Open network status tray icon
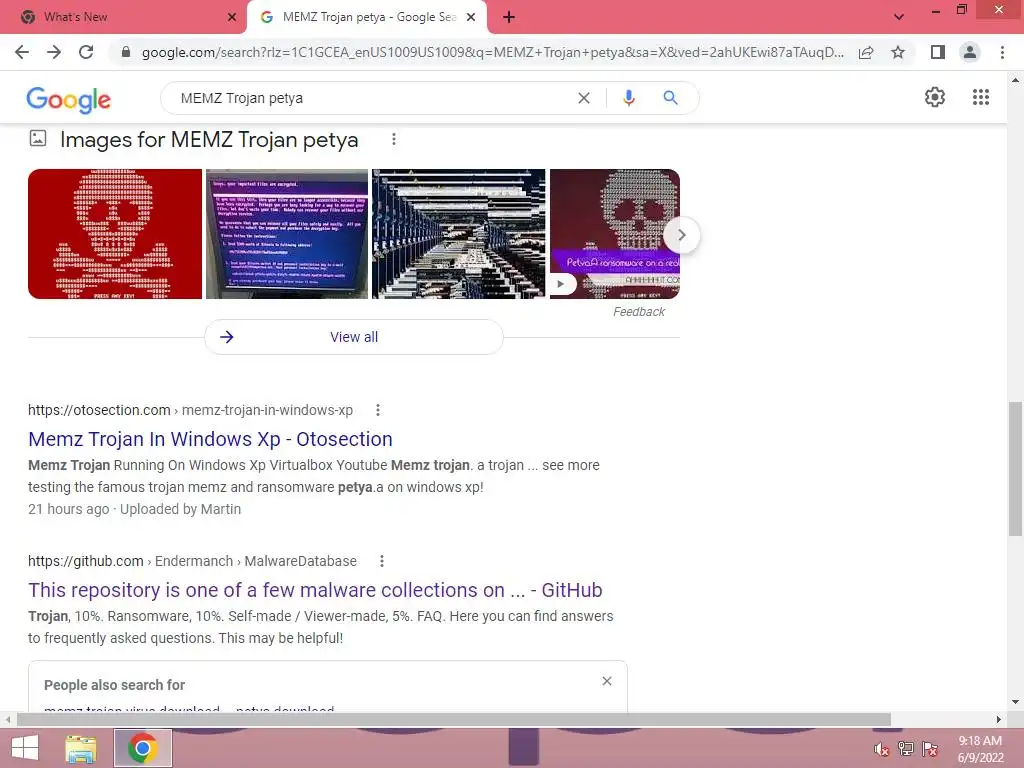Image resolution: width=1024 pixels, height=768 pixels. point(906,748)
